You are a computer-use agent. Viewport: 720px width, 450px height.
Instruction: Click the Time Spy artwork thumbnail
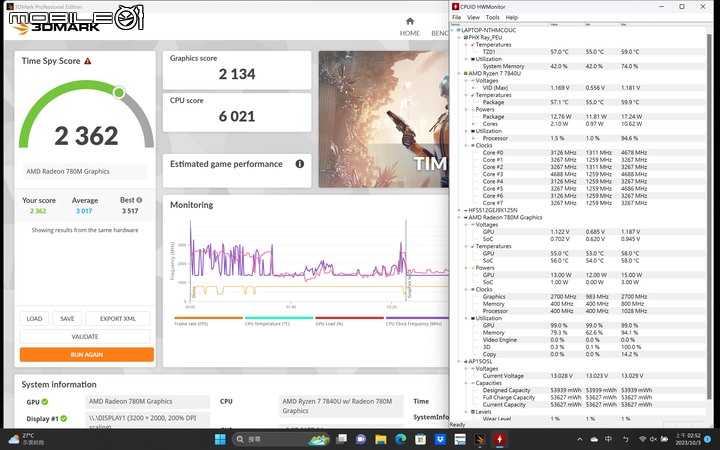click(x=383, y=119)
